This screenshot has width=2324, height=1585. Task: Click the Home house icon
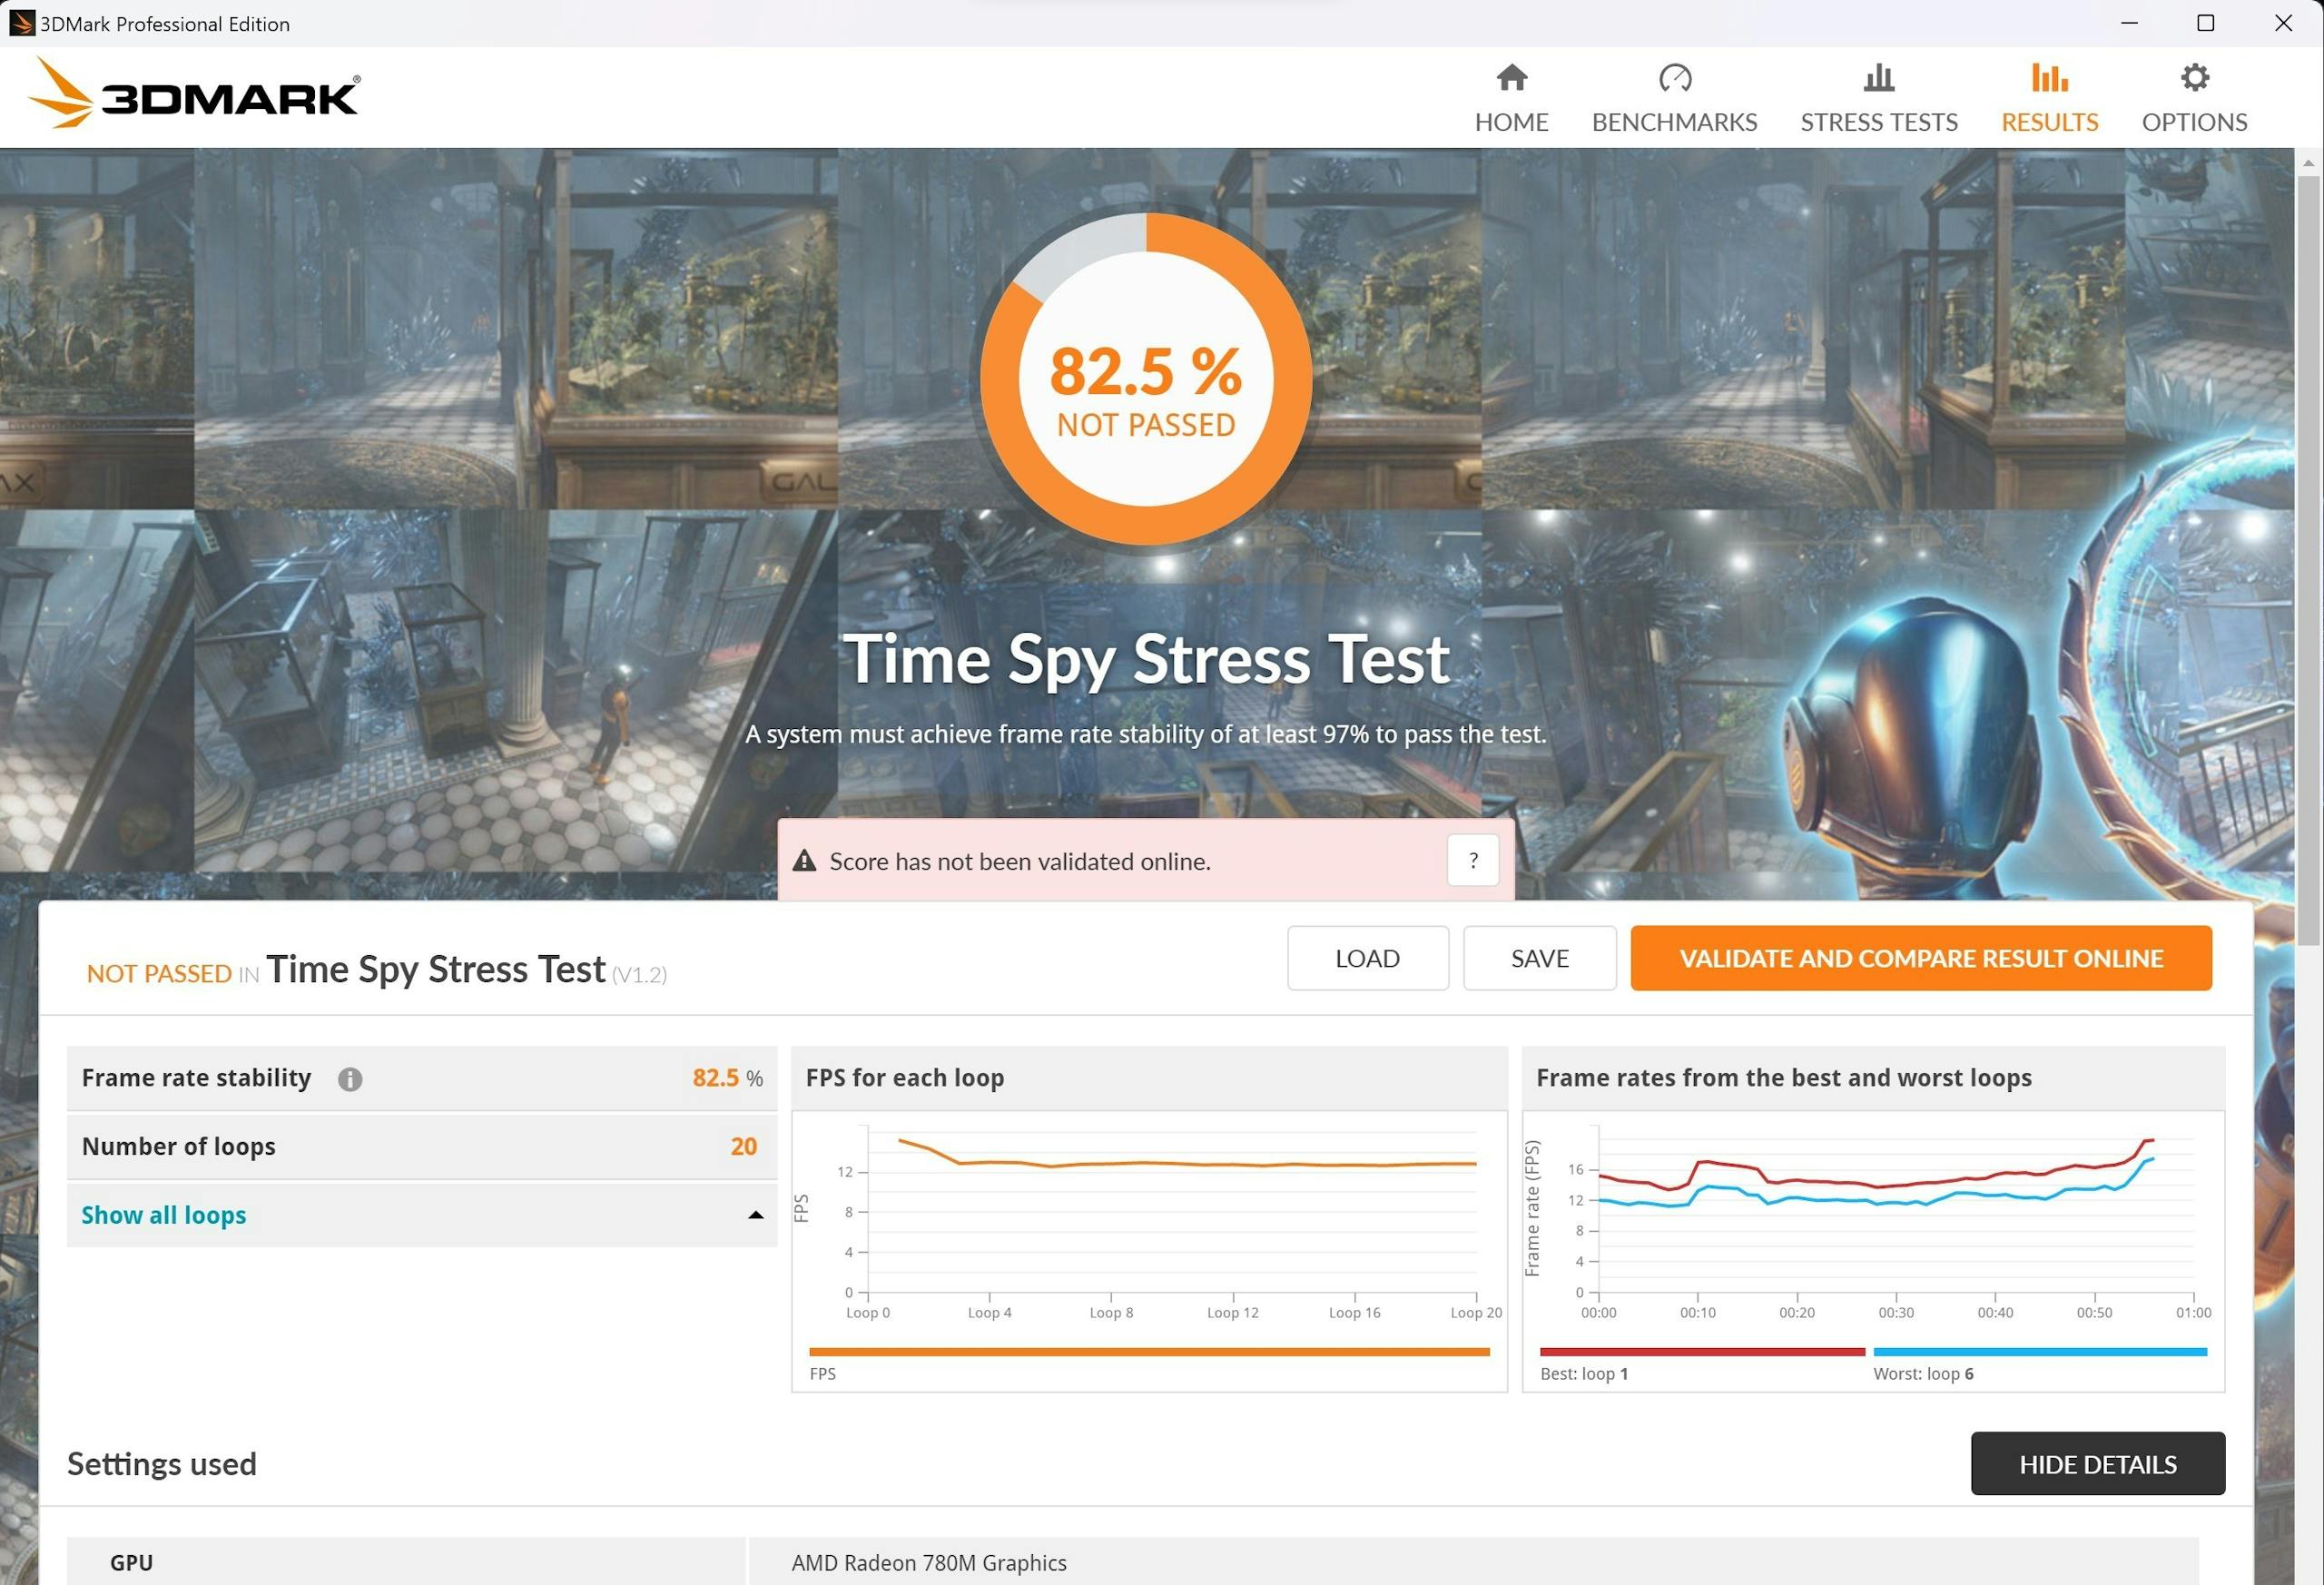(1511, 78)
